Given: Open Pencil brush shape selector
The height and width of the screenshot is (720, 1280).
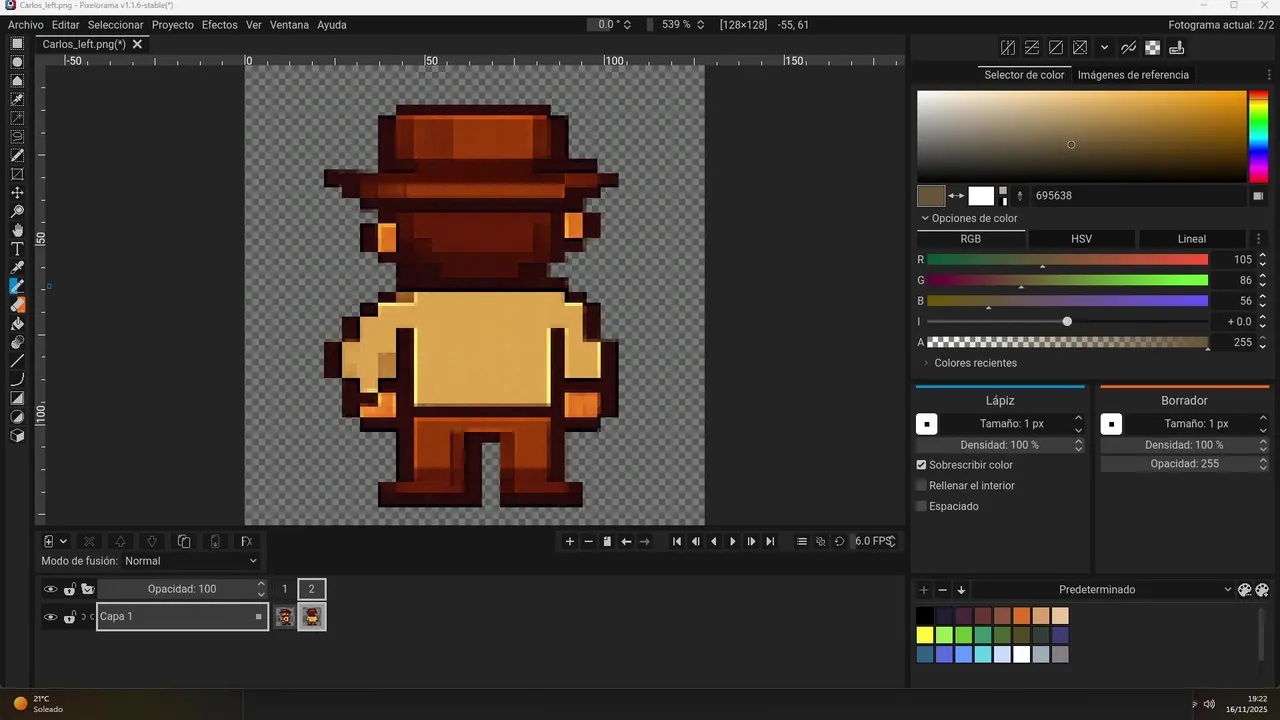Looking at the screenshot, I should [x=927, y=424].
